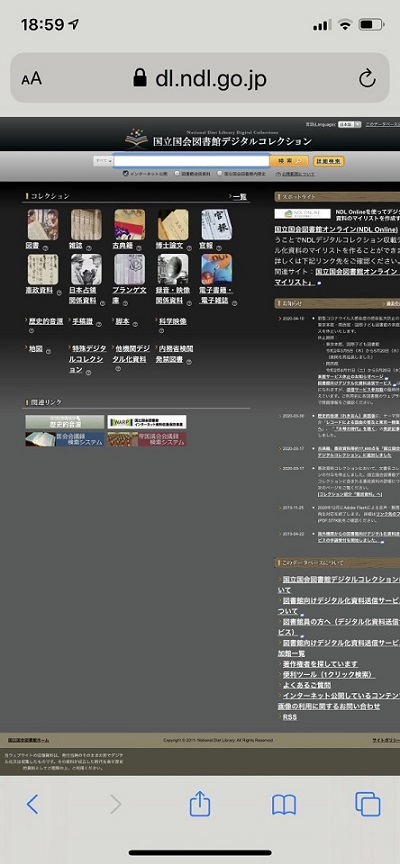
Task: Open Safari's share sheet icon
Action: (200, 803)
